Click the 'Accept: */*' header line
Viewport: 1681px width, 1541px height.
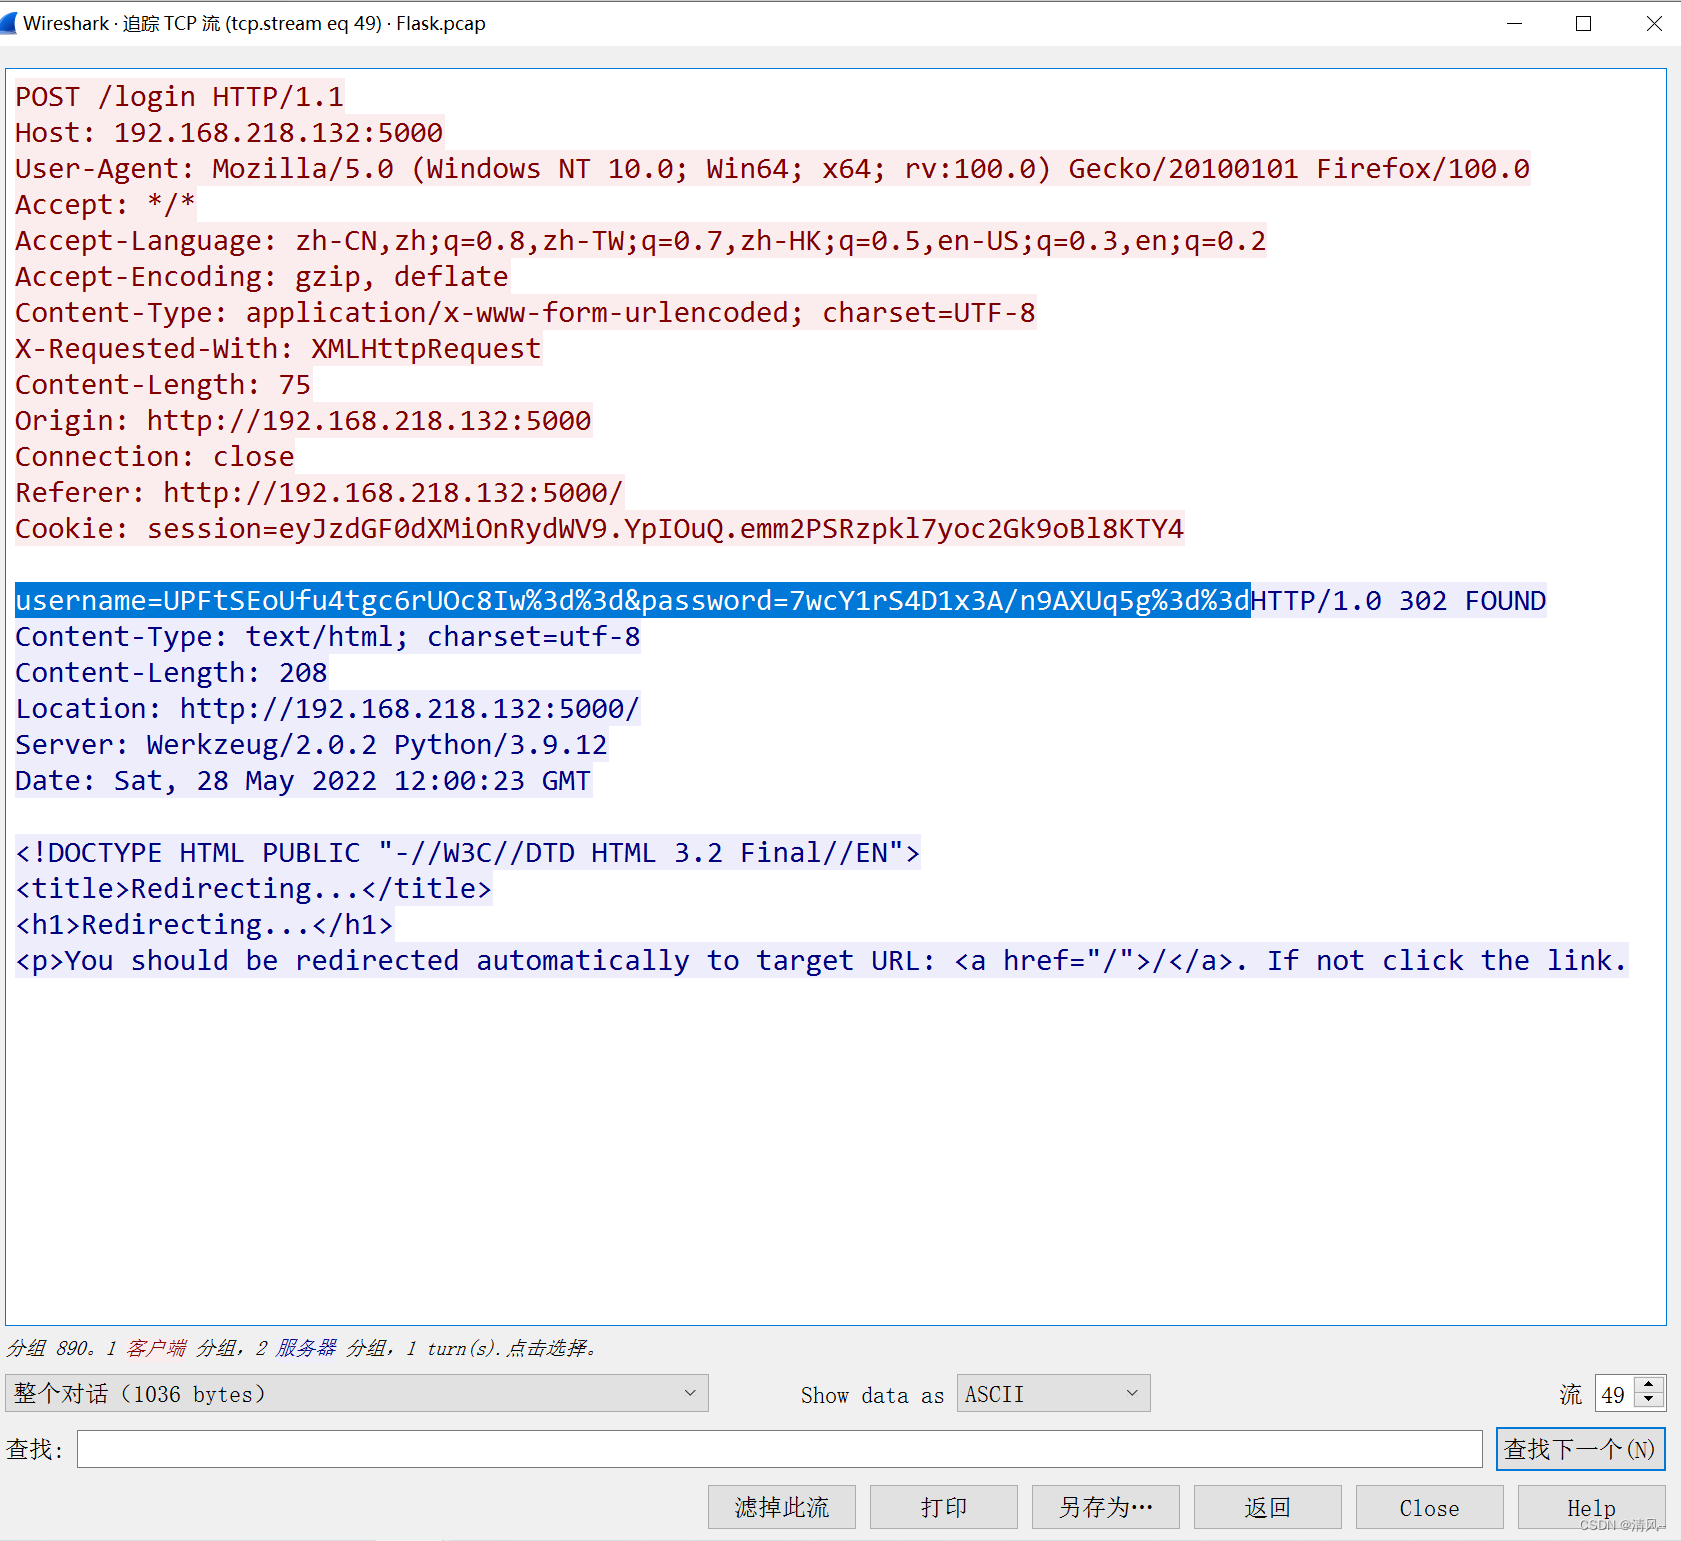(105, 205)
